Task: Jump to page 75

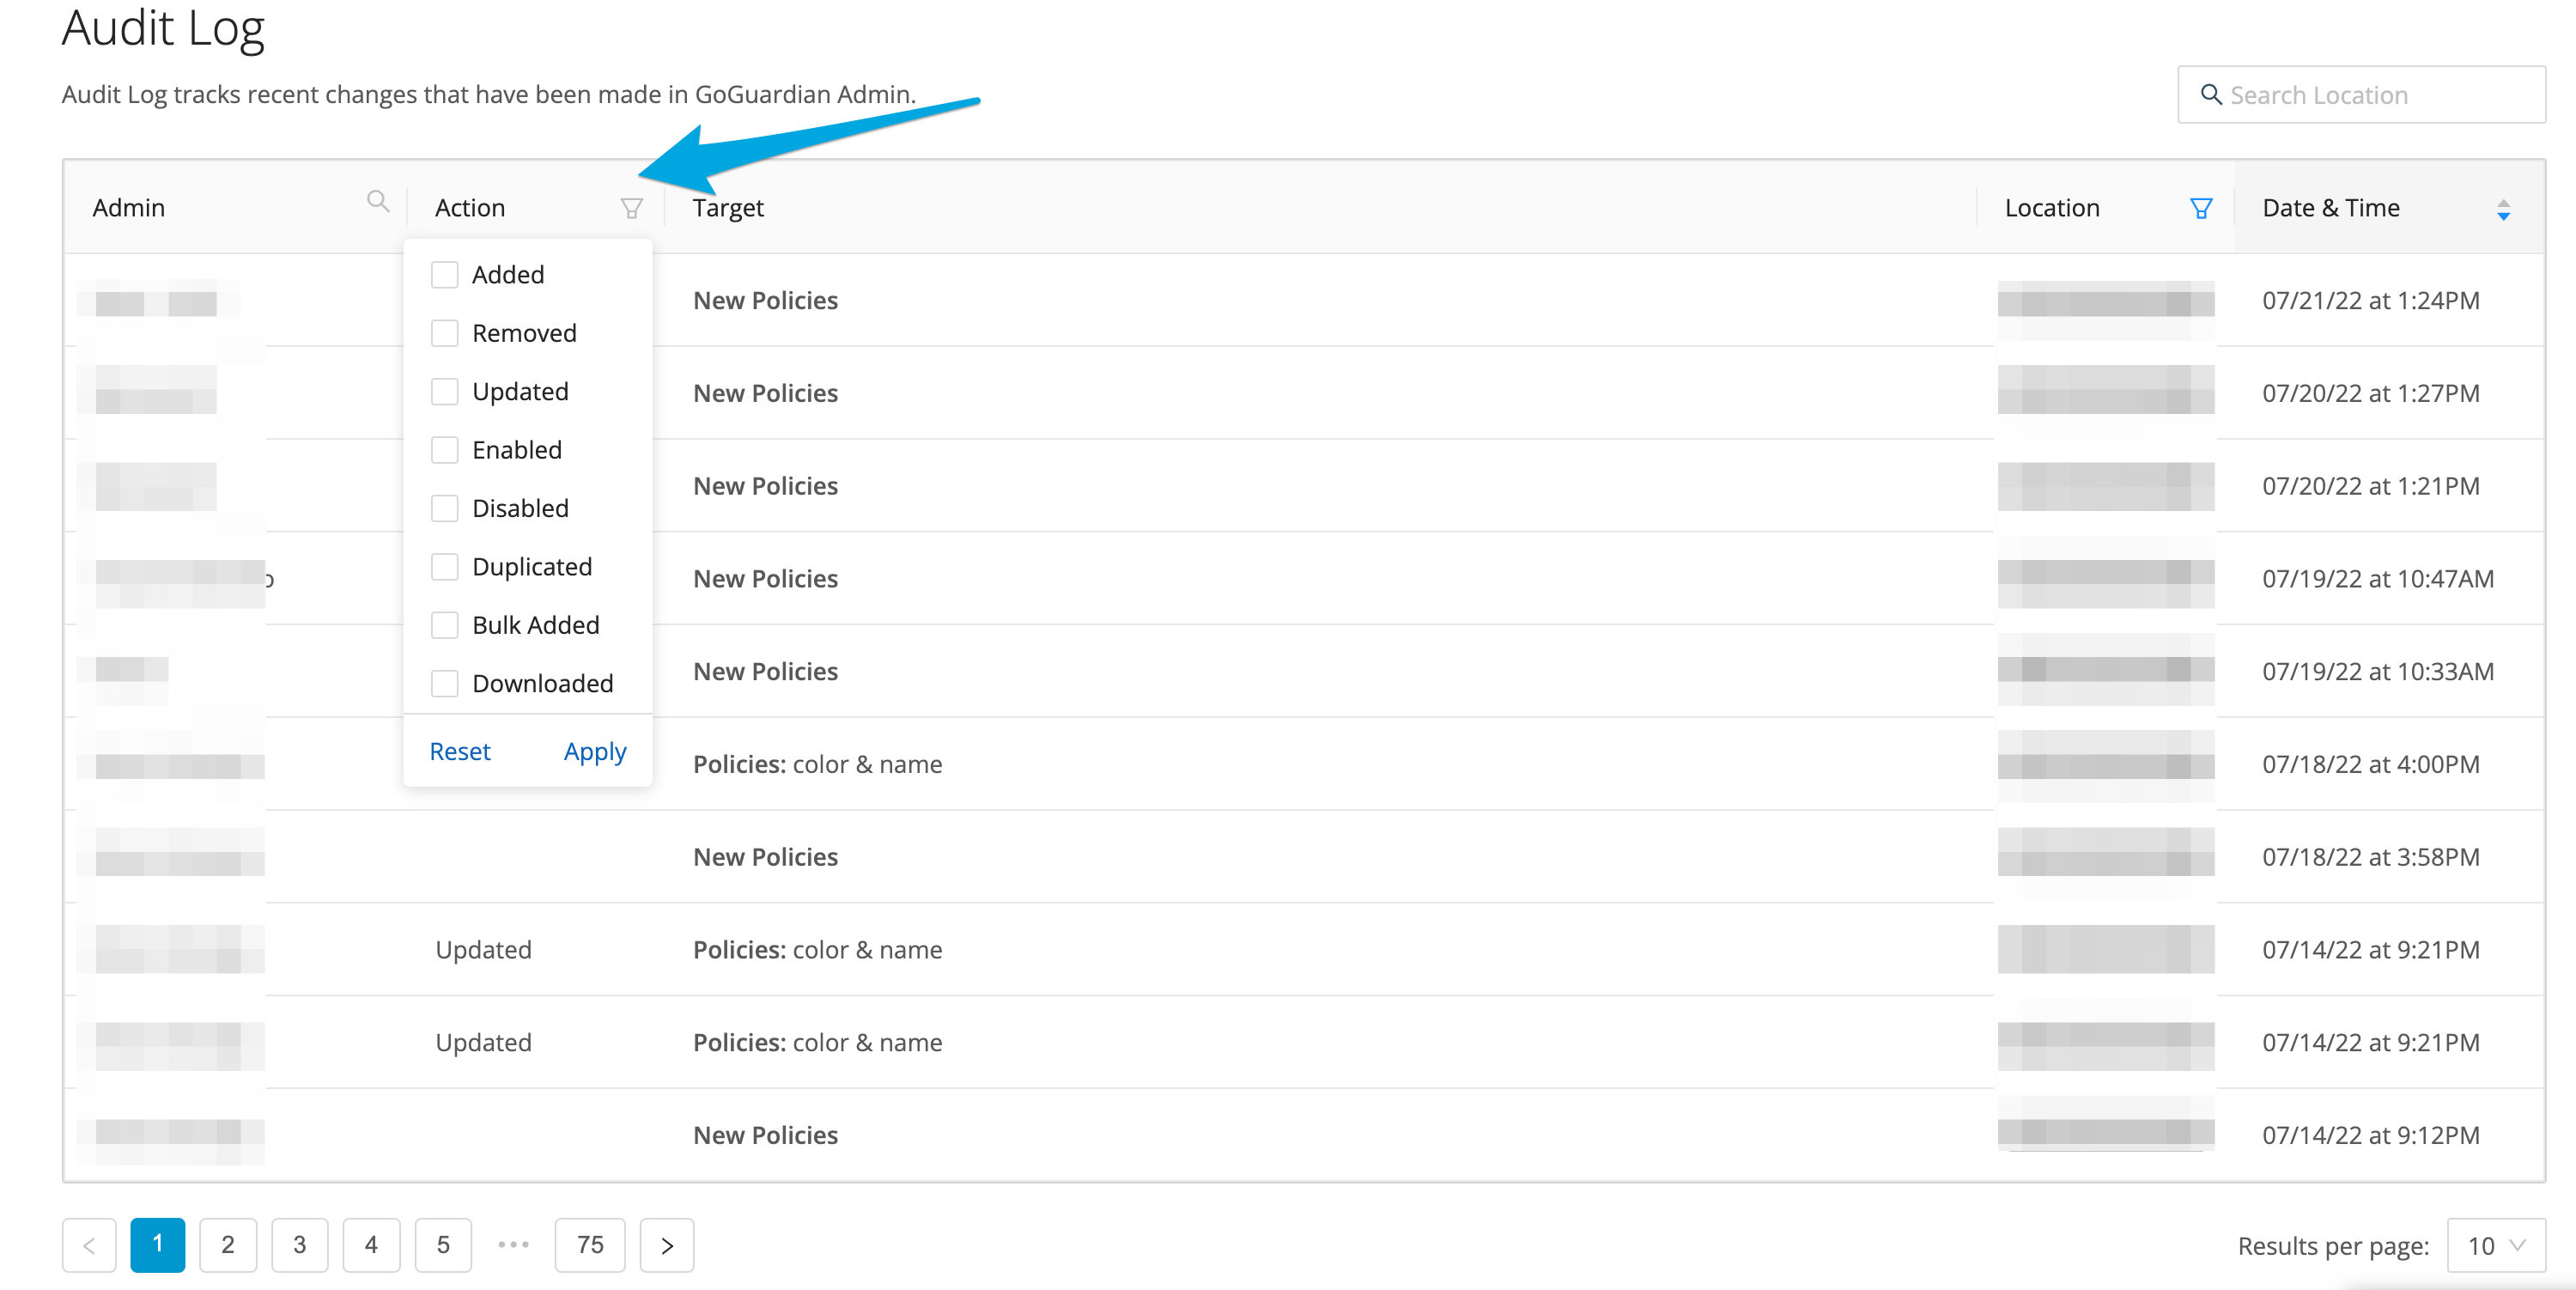Action: click(590, 1245)
